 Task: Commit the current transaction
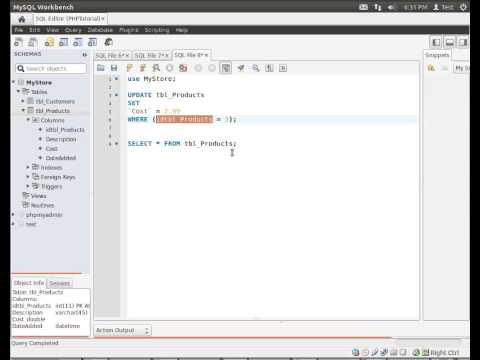coord(198,68)
